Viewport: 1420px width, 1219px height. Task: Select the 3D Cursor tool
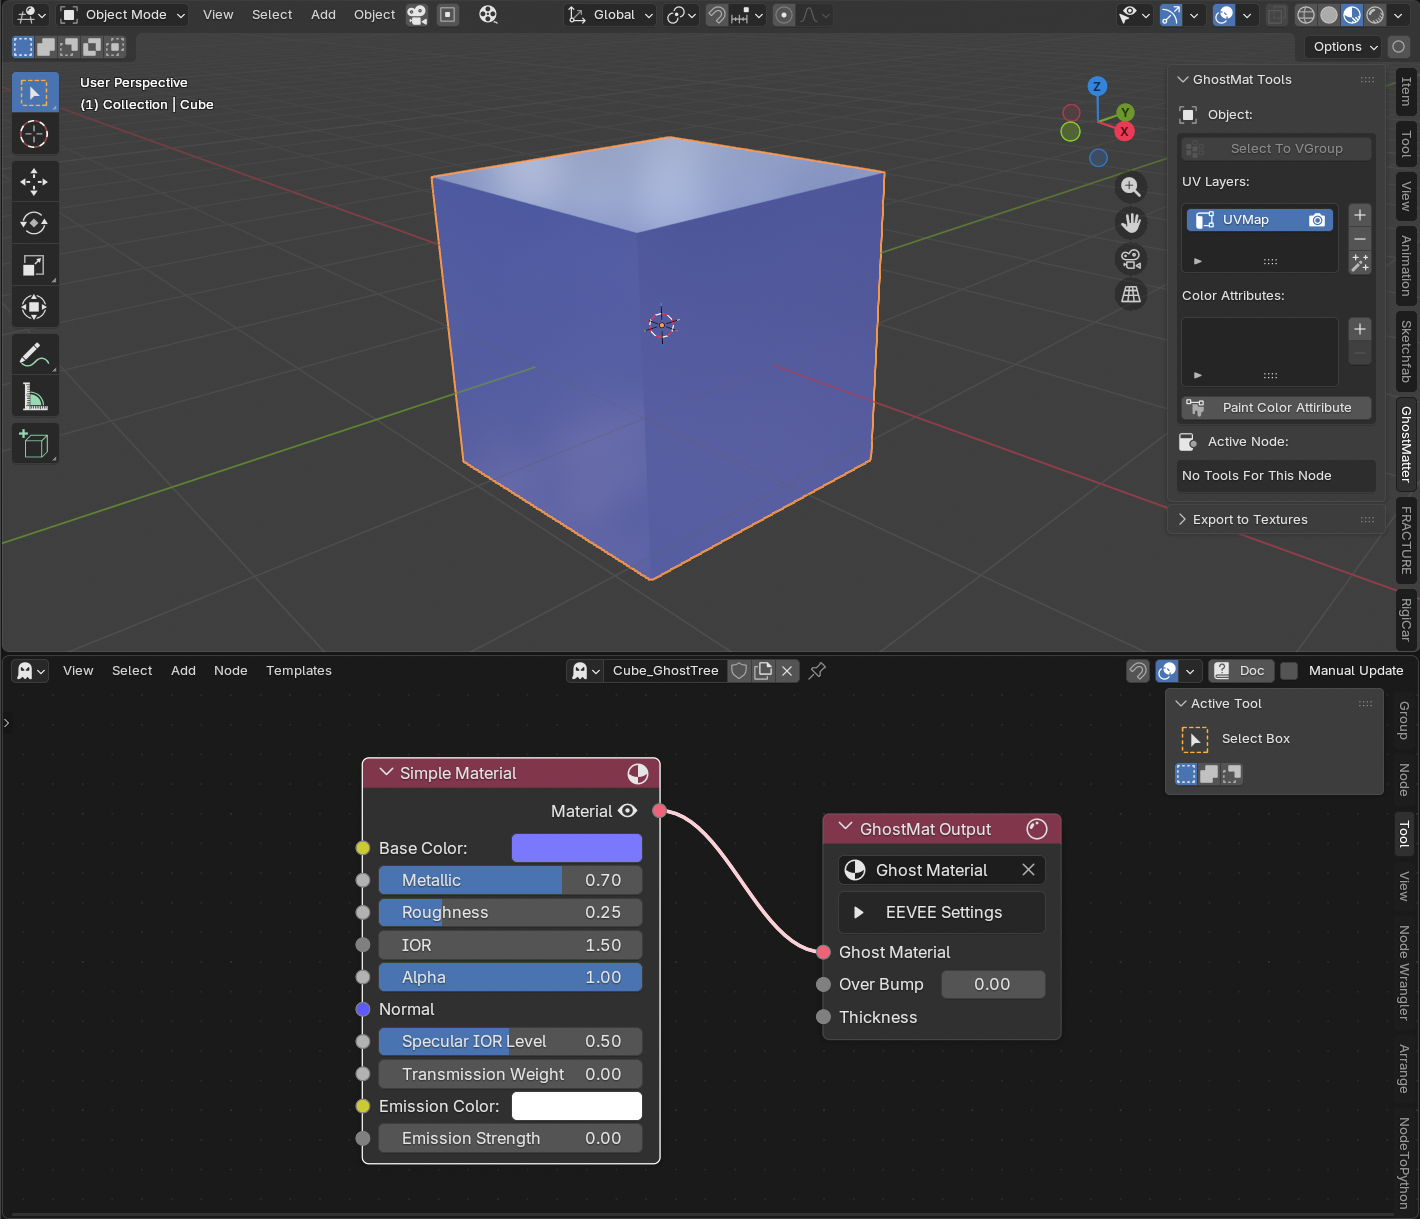pos(34,134)
